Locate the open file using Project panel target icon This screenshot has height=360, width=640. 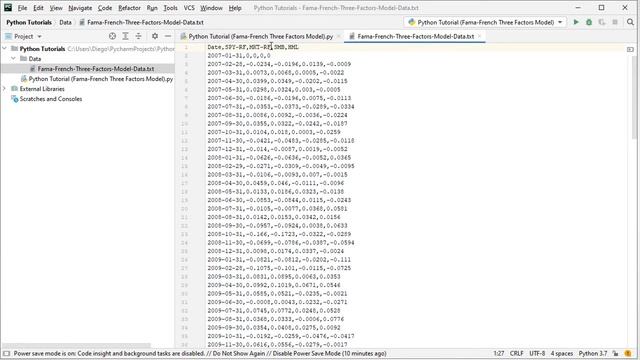click(112, 36)
